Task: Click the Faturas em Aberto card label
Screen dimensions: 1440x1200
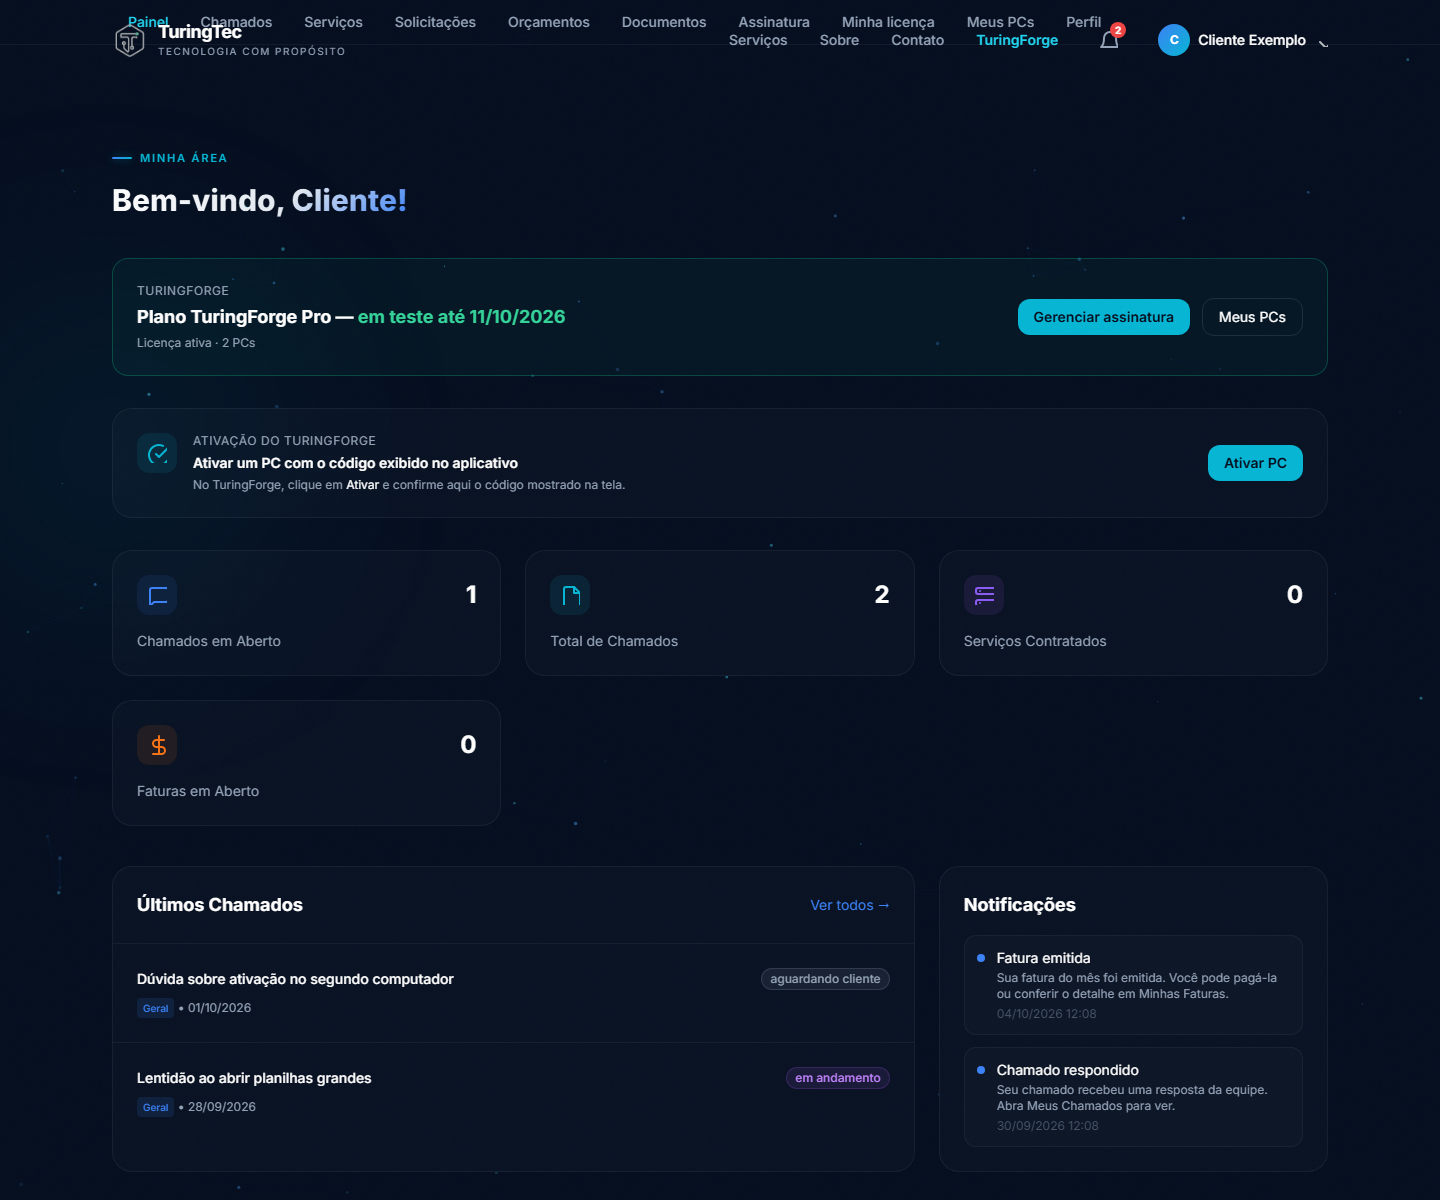Action: 198,791
